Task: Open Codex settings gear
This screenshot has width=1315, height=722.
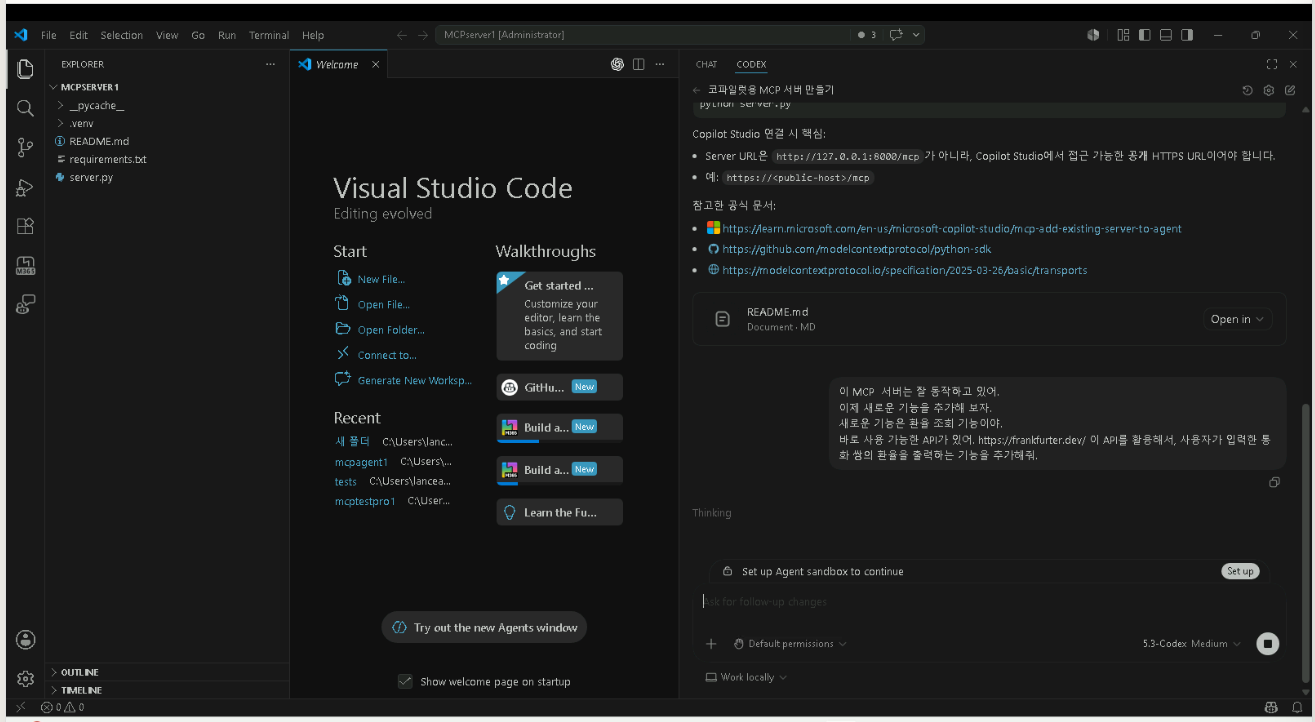Action: pyautogui.click(x=1269, y=90)
